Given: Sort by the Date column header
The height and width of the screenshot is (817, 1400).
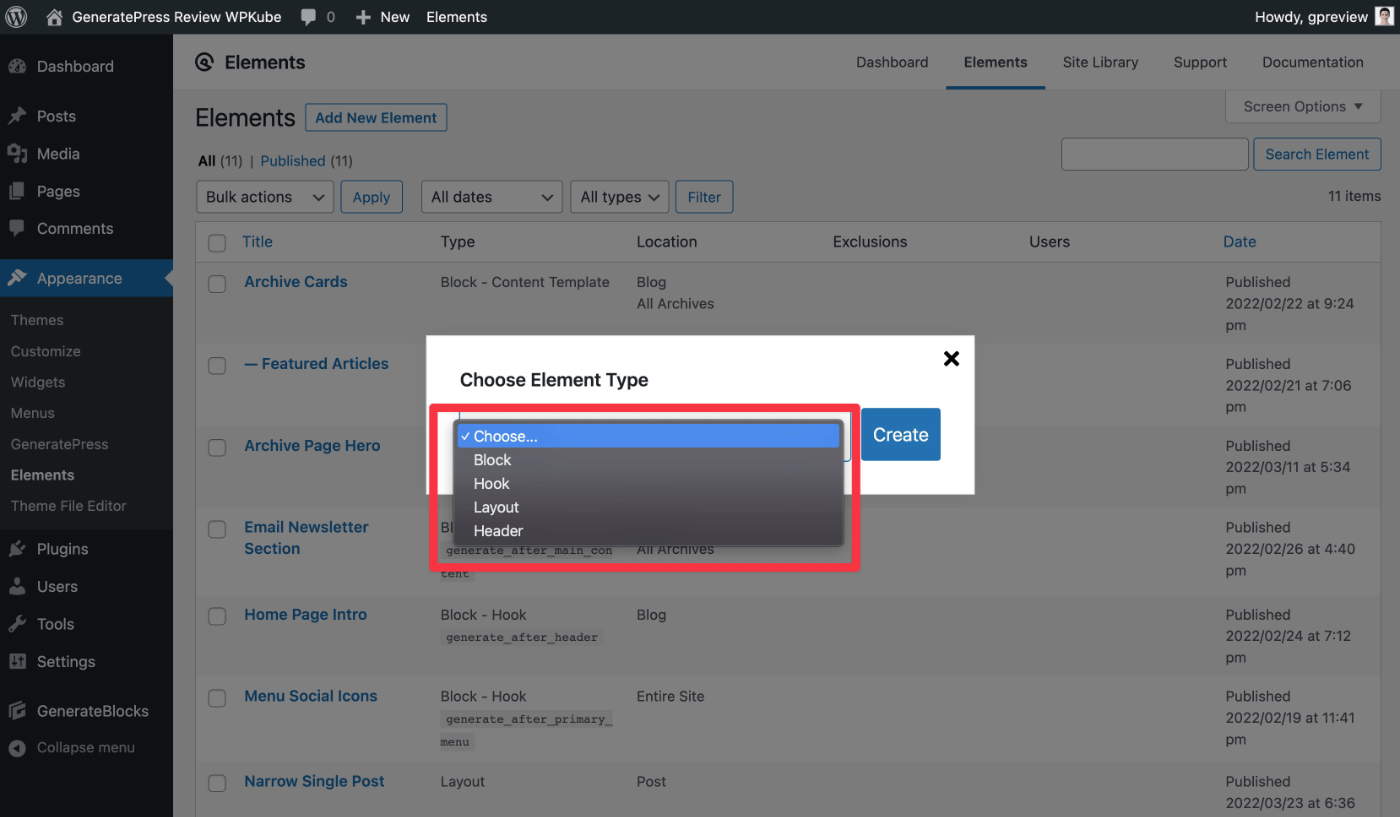Looking at the screenshot, I should [x=1239, y=242].
